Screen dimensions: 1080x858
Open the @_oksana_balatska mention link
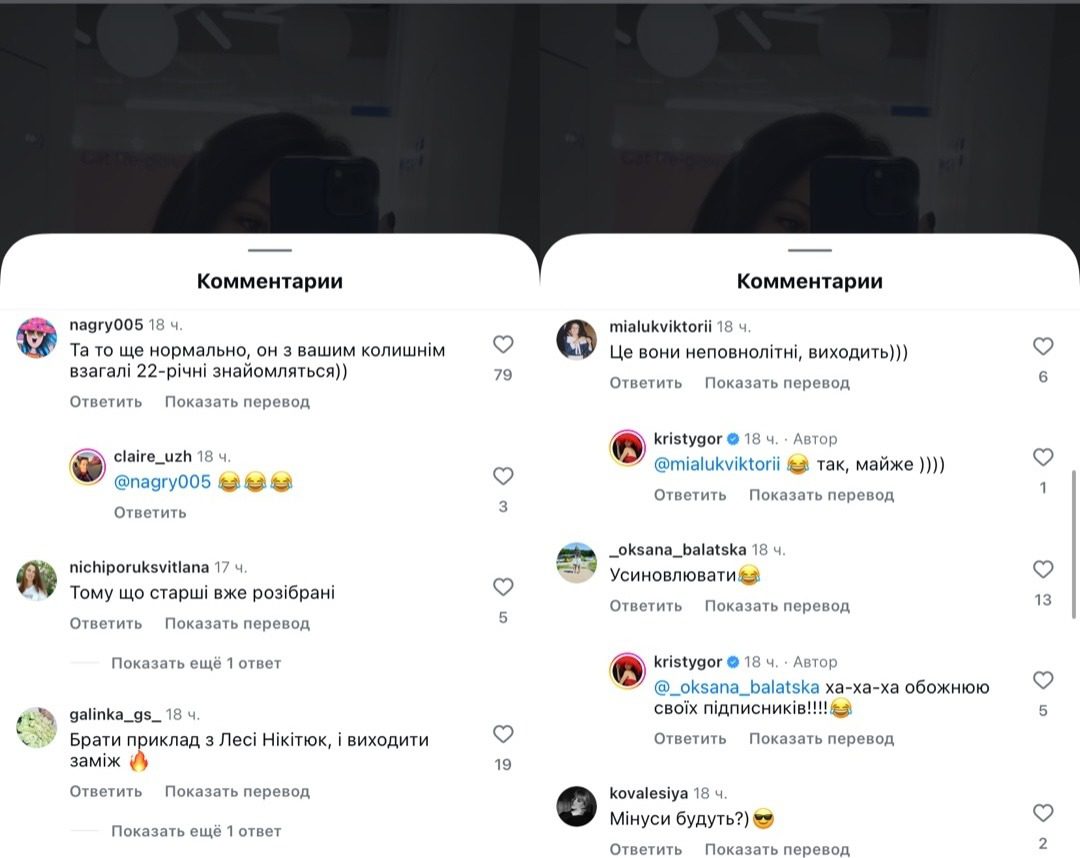pos(736,687)
